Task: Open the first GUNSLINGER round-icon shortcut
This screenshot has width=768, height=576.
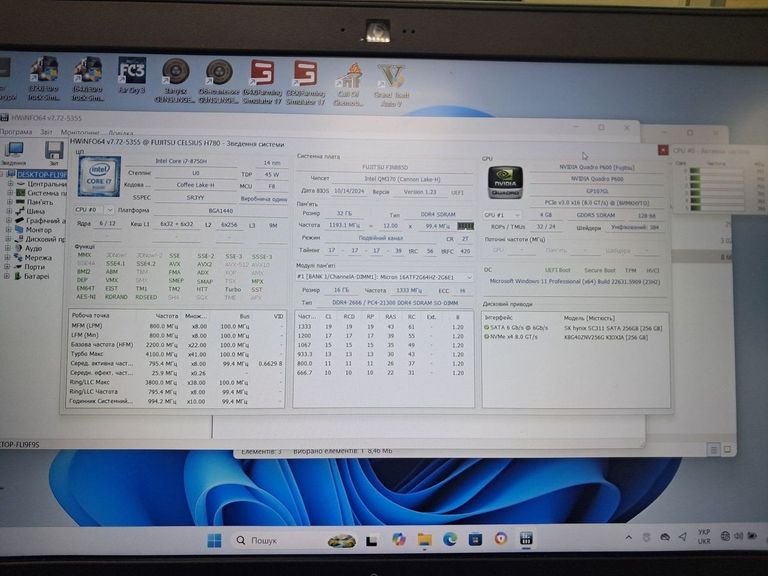Action: pyautogui.click(x=175, y=80)
